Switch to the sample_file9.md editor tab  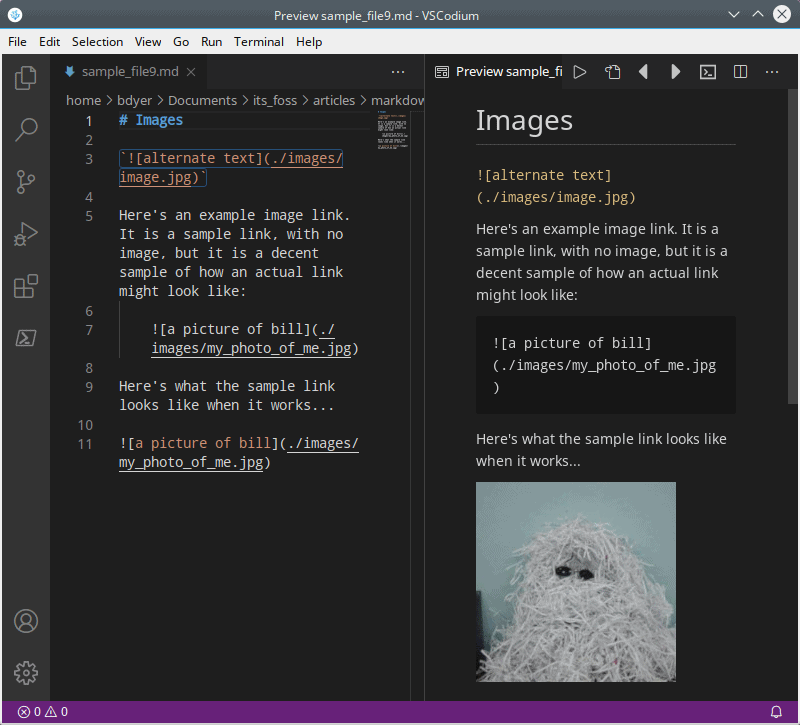(x=129, y=72)
